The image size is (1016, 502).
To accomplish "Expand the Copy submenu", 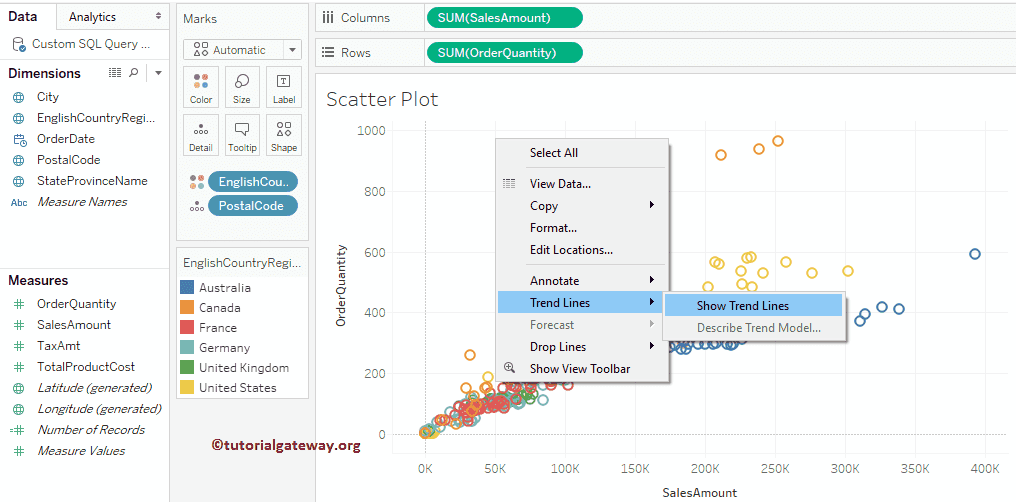I will pos(652,205).
